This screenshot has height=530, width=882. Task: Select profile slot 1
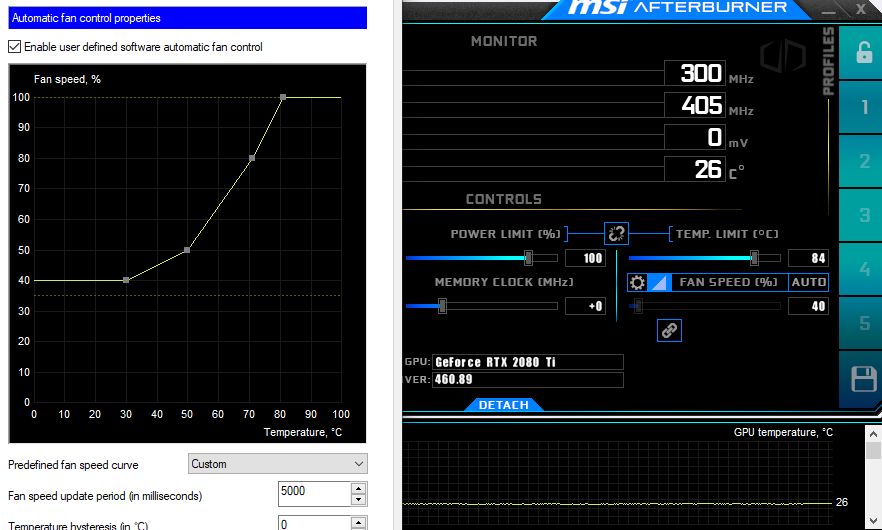click(864, 107)
